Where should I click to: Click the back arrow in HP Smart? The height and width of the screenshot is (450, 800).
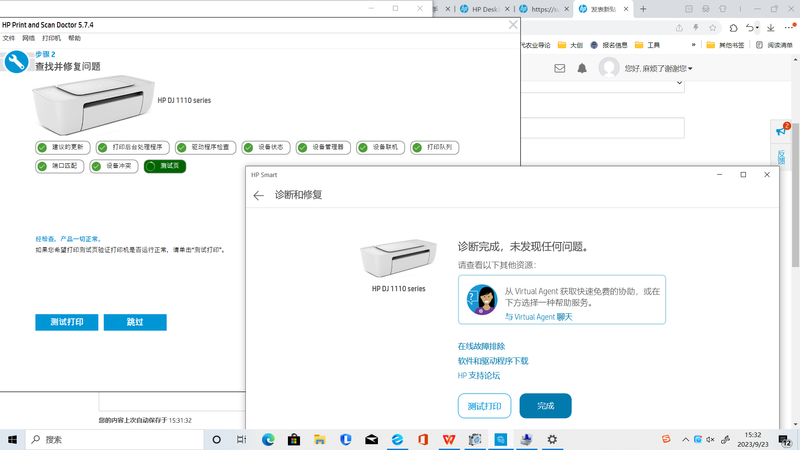(258, 196)
